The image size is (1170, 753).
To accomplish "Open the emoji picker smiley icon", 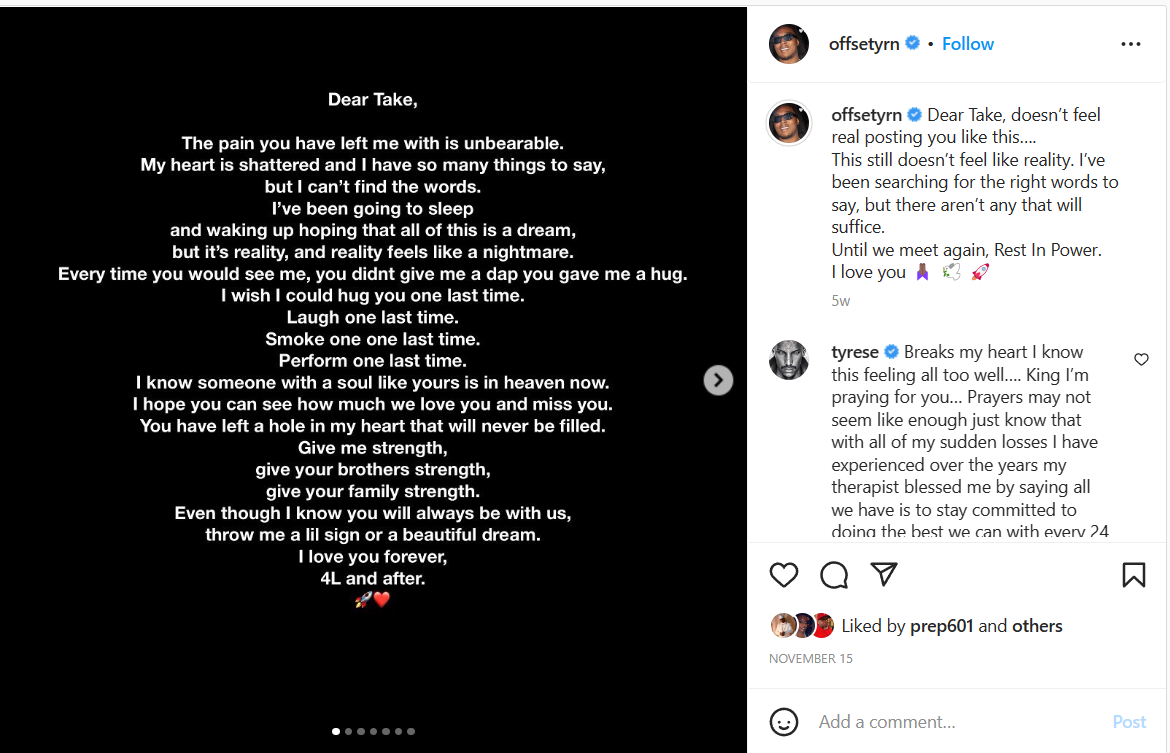I will pyautogui.click(x=784, y=722).
